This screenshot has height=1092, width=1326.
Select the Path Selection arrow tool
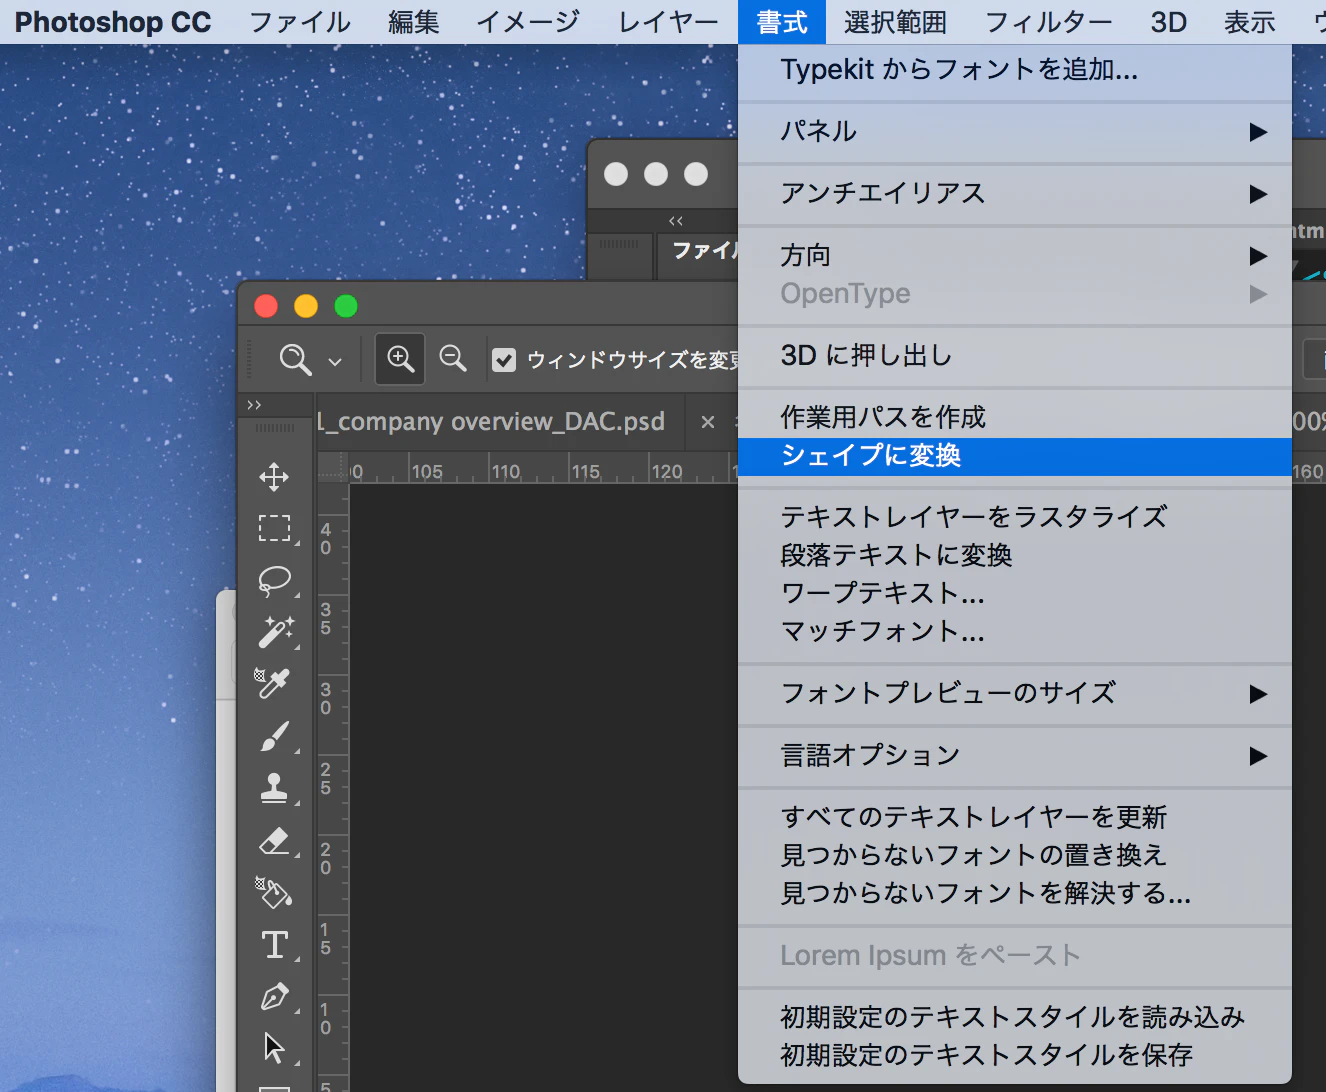pyautogui.click(x=274, y=1047)
